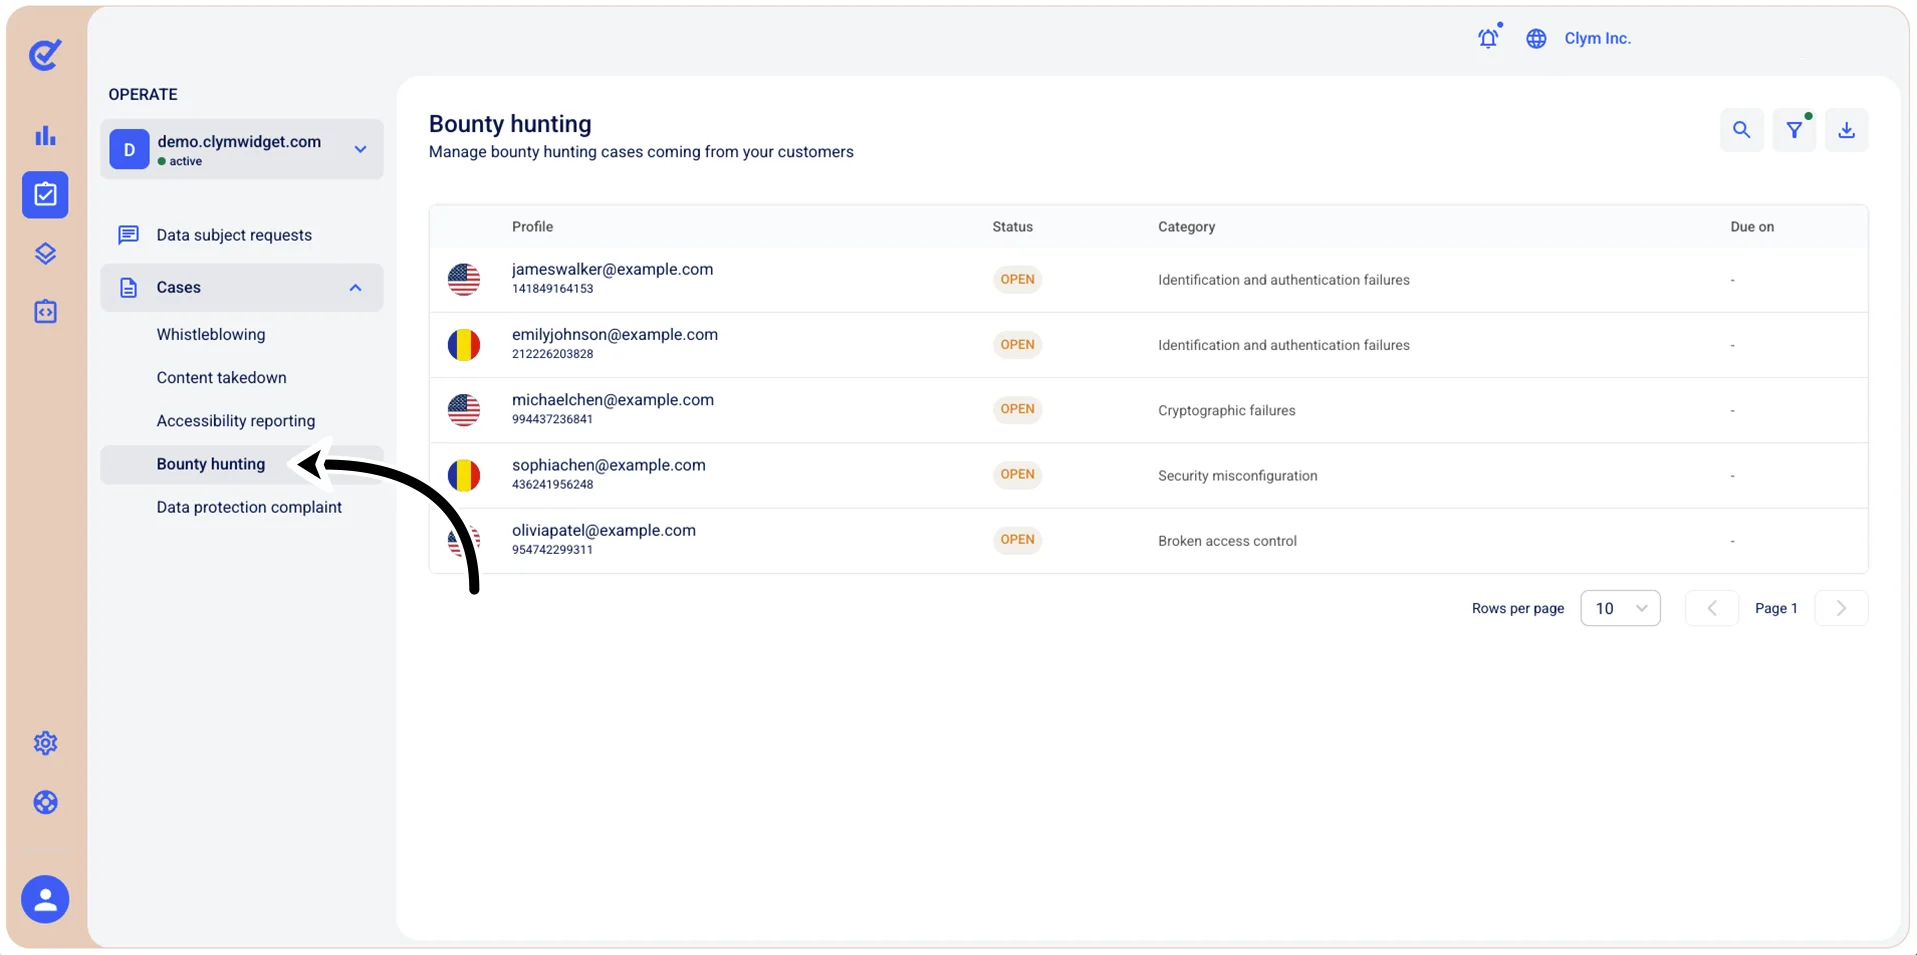Download the bounty hunting cases
1917x955 pixels.
[x=1846, y=130]
